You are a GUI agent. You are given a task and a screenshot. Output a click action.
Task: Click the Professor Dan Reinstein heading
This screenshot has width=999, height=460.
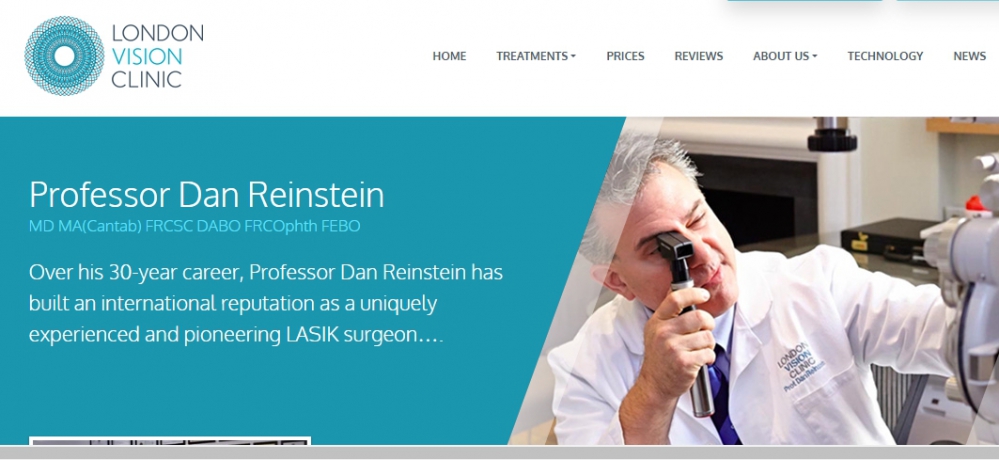(x=206, y=194)
